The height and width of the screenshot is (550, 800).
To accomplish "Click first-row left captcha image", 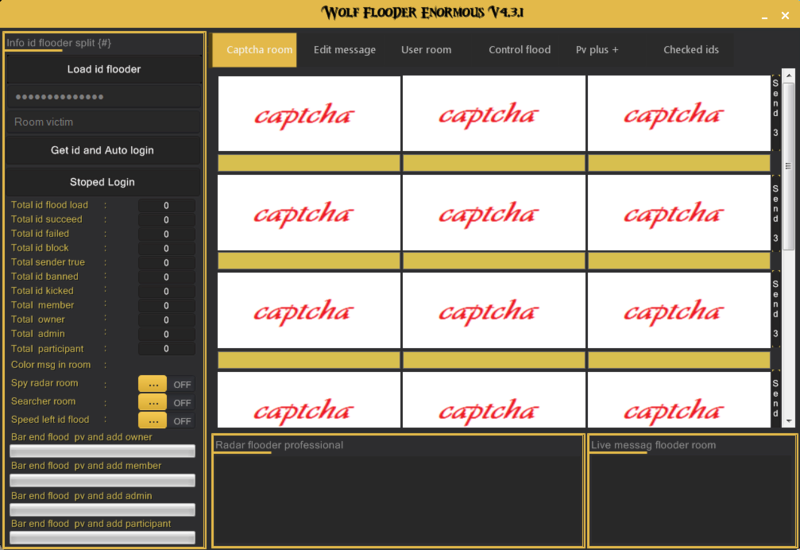I will pyautogui.click(x=309, y=113).
